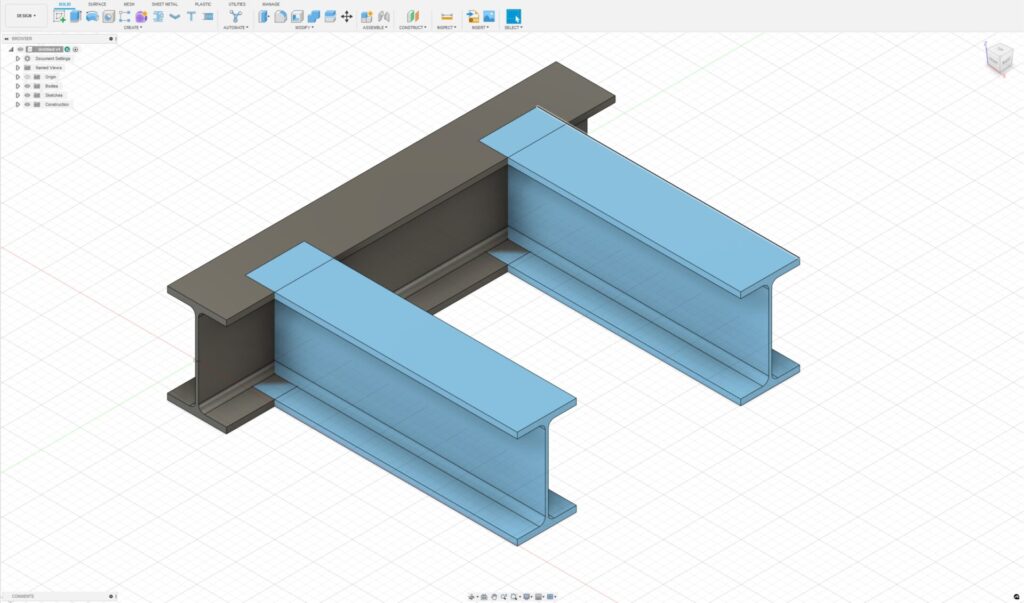Switch to the Surface tab
This screenshot has width=1024, height=603.
pyautogui.click(x=97, y=4)
